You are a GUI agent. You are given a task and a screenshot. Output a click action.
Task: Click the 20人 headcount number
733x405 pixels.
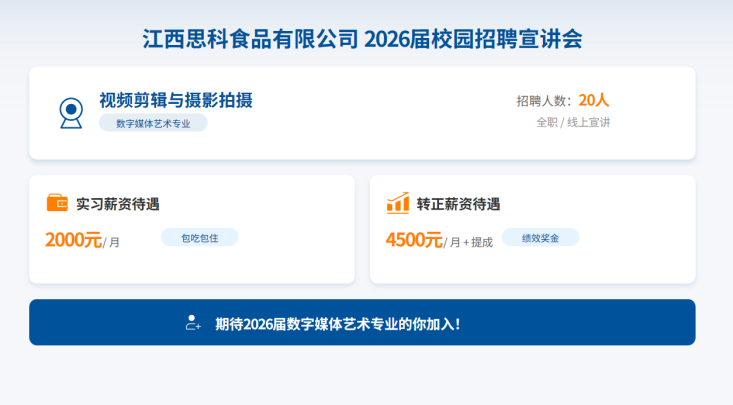(x=594, y=99)
